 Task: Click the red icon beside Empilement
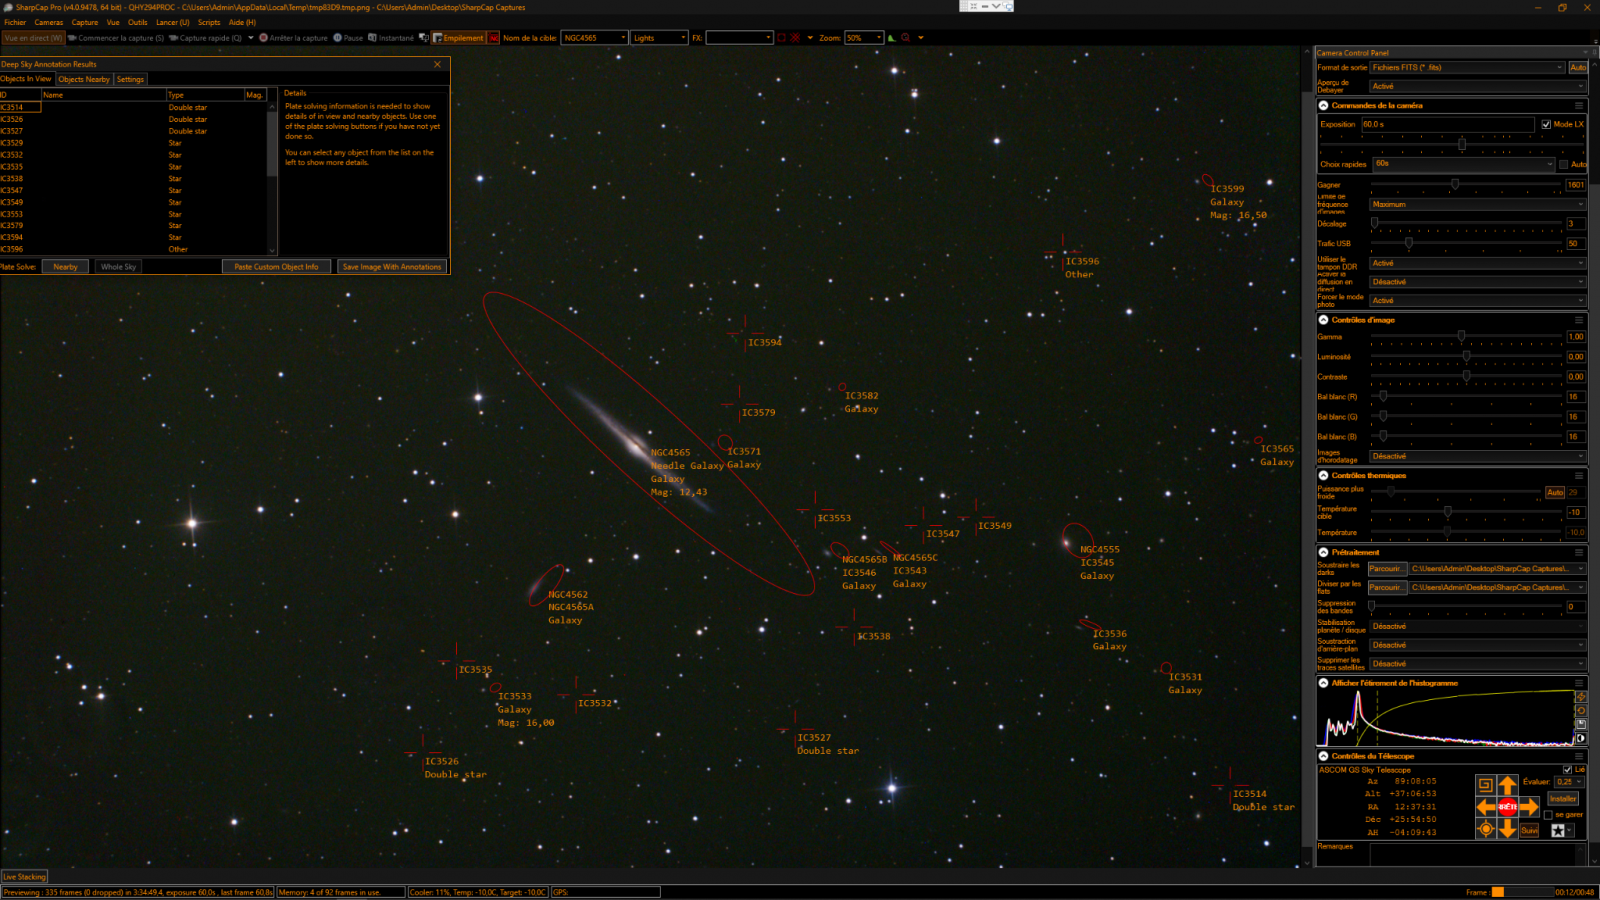pyautogui.click(x=494, y=38)
